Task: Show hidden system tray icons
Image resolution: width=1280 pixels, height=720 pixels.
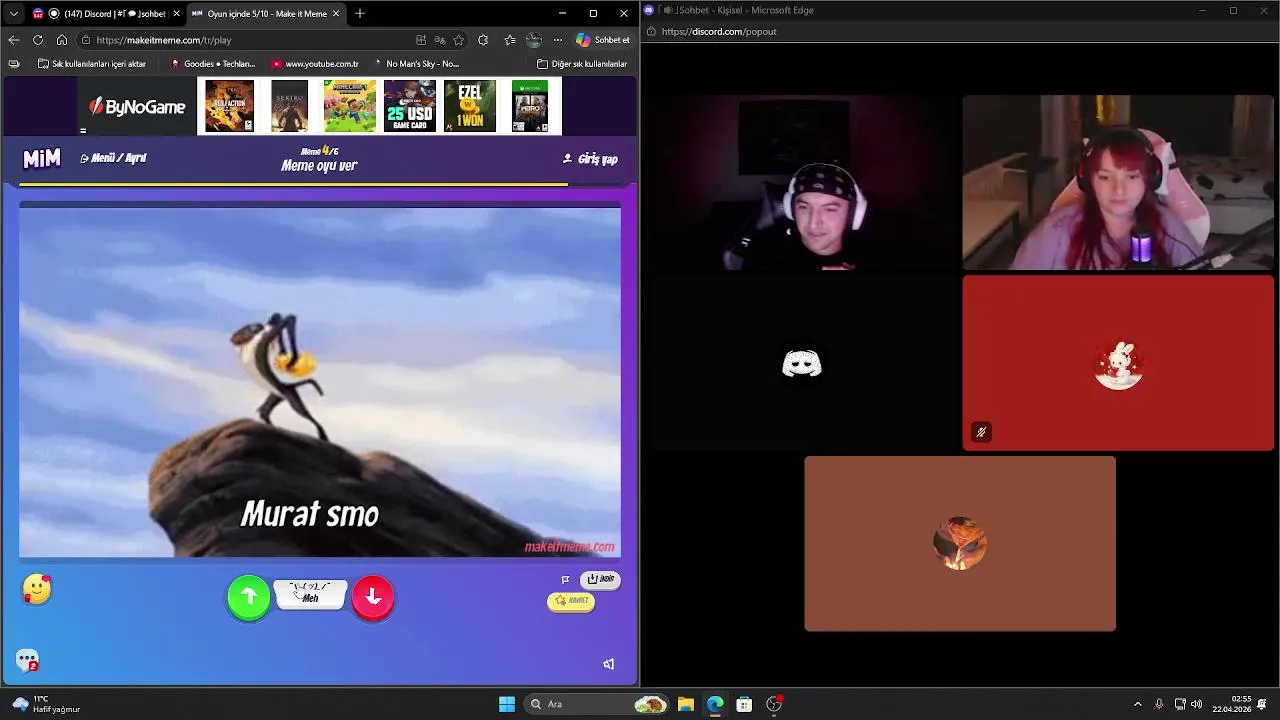Action: tap(1137, 704)
